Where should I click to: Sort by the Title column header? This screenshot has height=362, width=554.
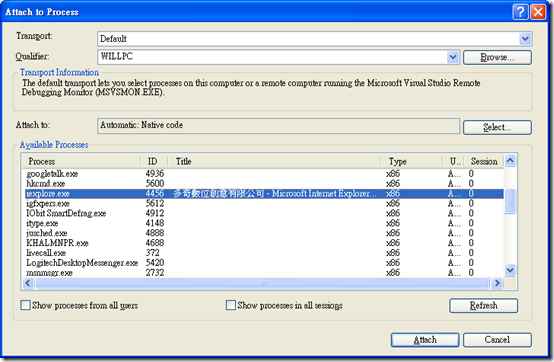click(x=274, y=161)
